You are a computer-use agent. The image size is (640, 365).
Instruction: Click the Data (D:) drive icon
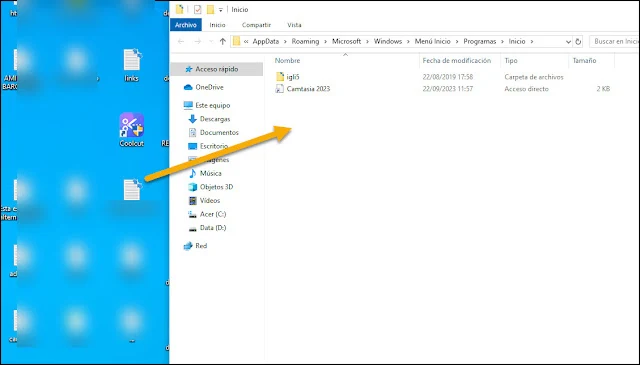pos(192,228)
